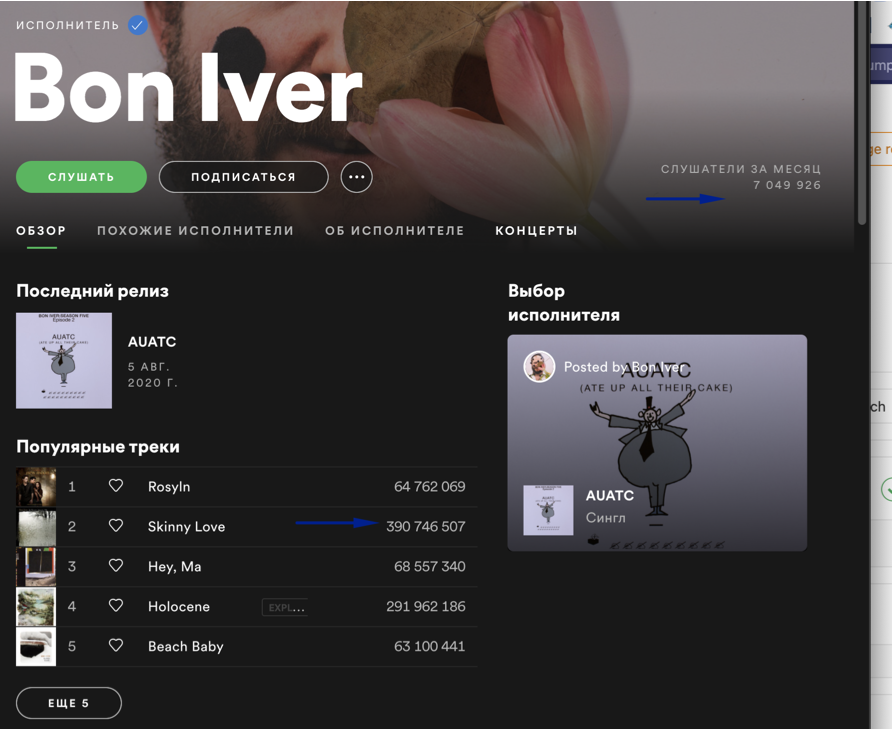
Task: Like the track Rosyln with heart icon
Action: [116, 486]
